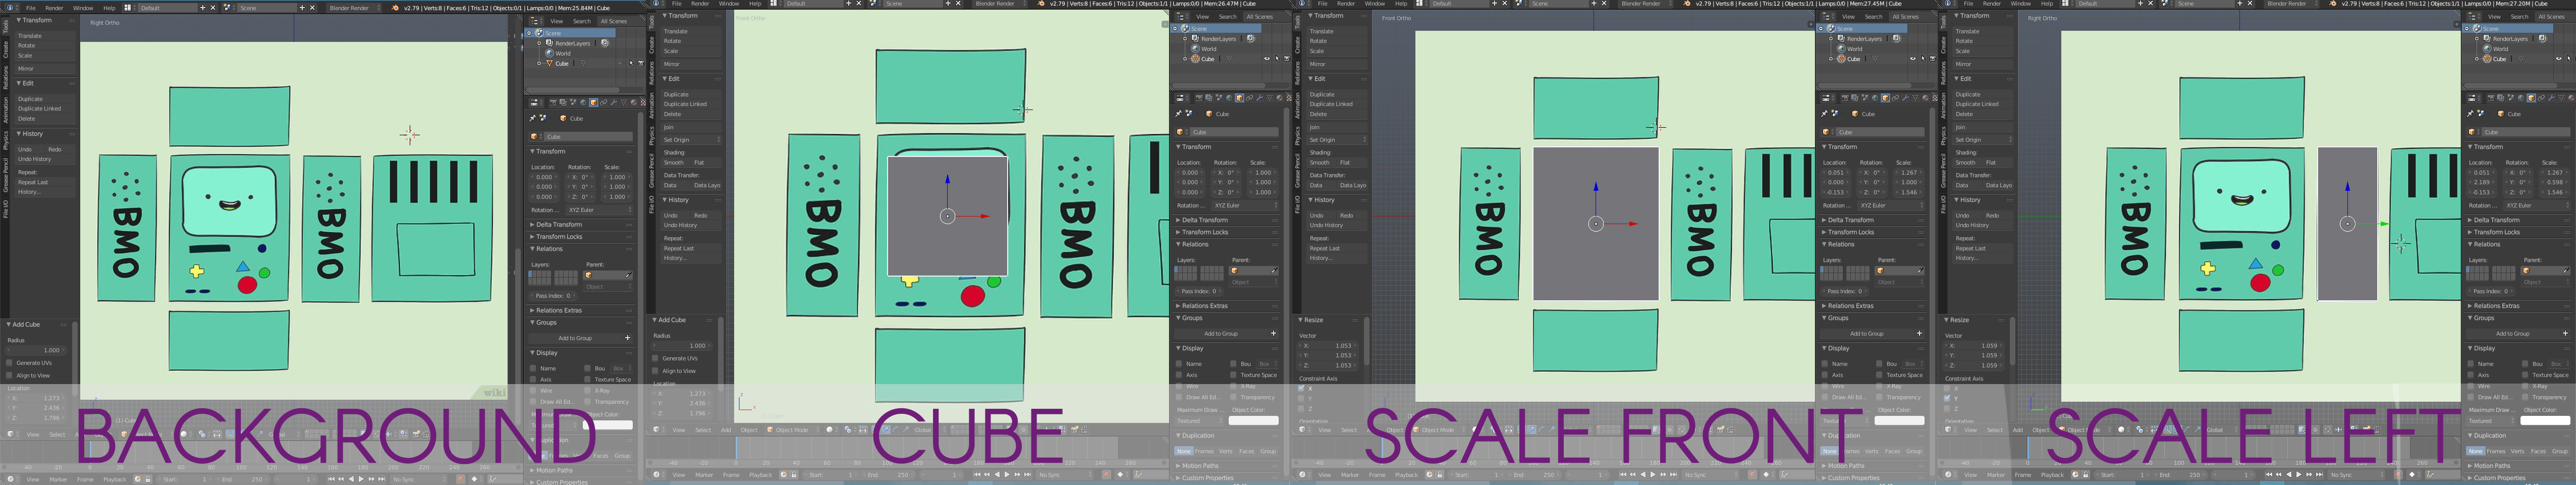
Task: Hide the Cube using the eye icon in the CUBE outliner
Action: click(x=1267, y=59)
